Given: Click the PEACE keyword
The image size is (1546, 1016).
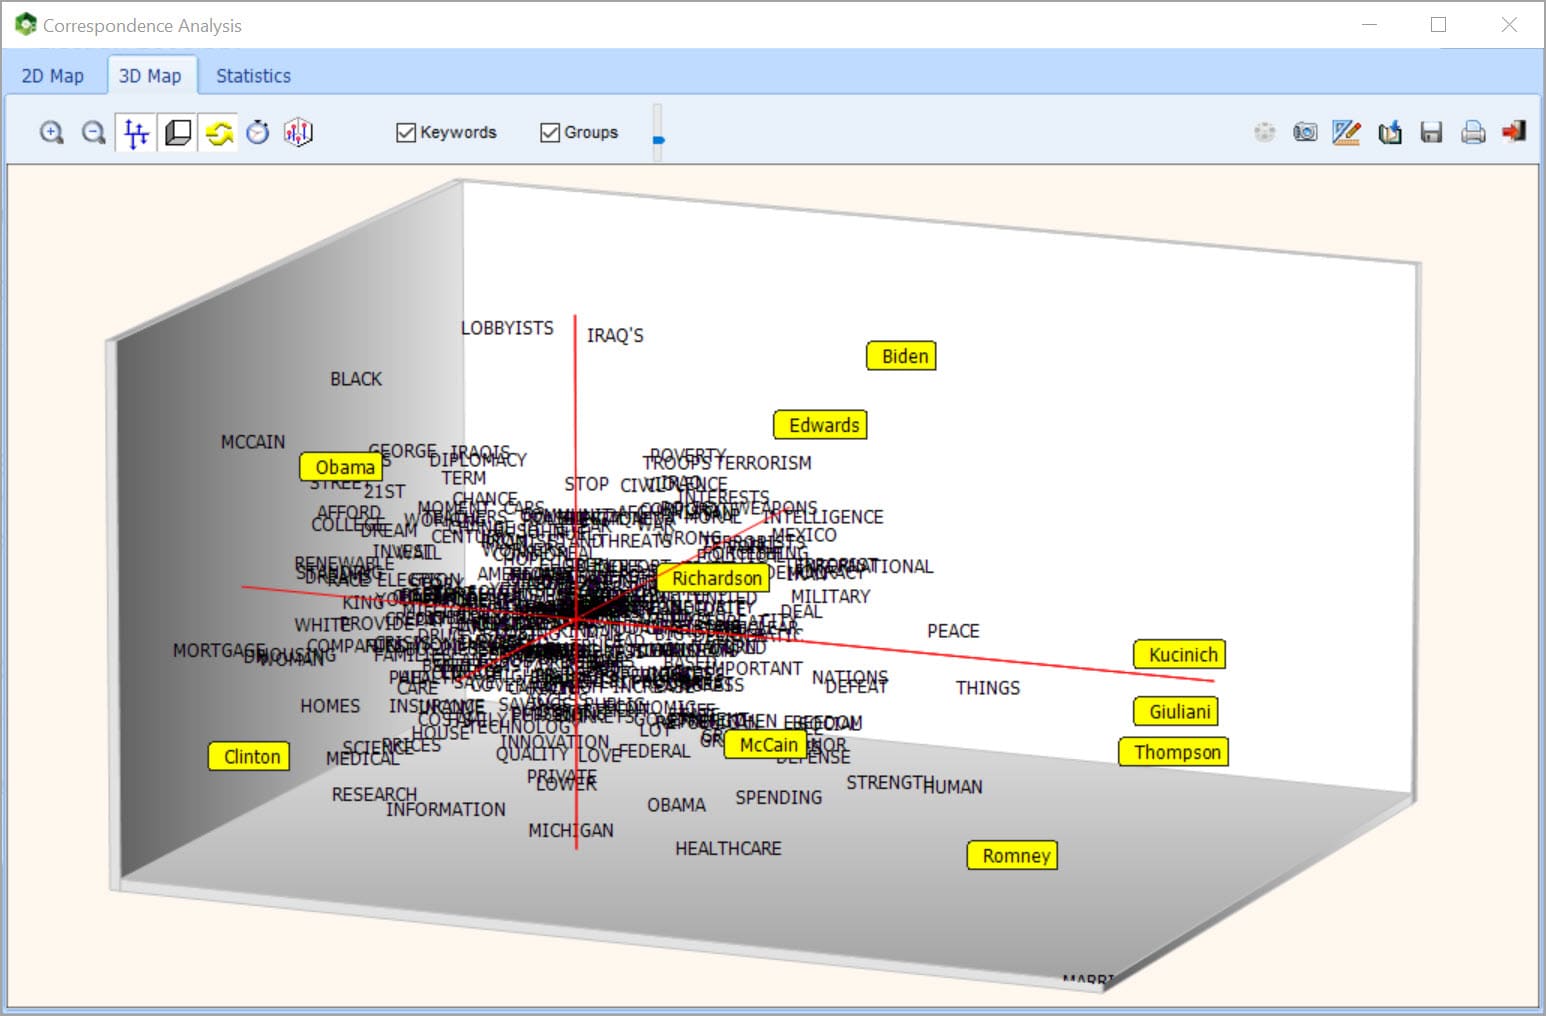Looking at the screenshot, I should (953, 631).
